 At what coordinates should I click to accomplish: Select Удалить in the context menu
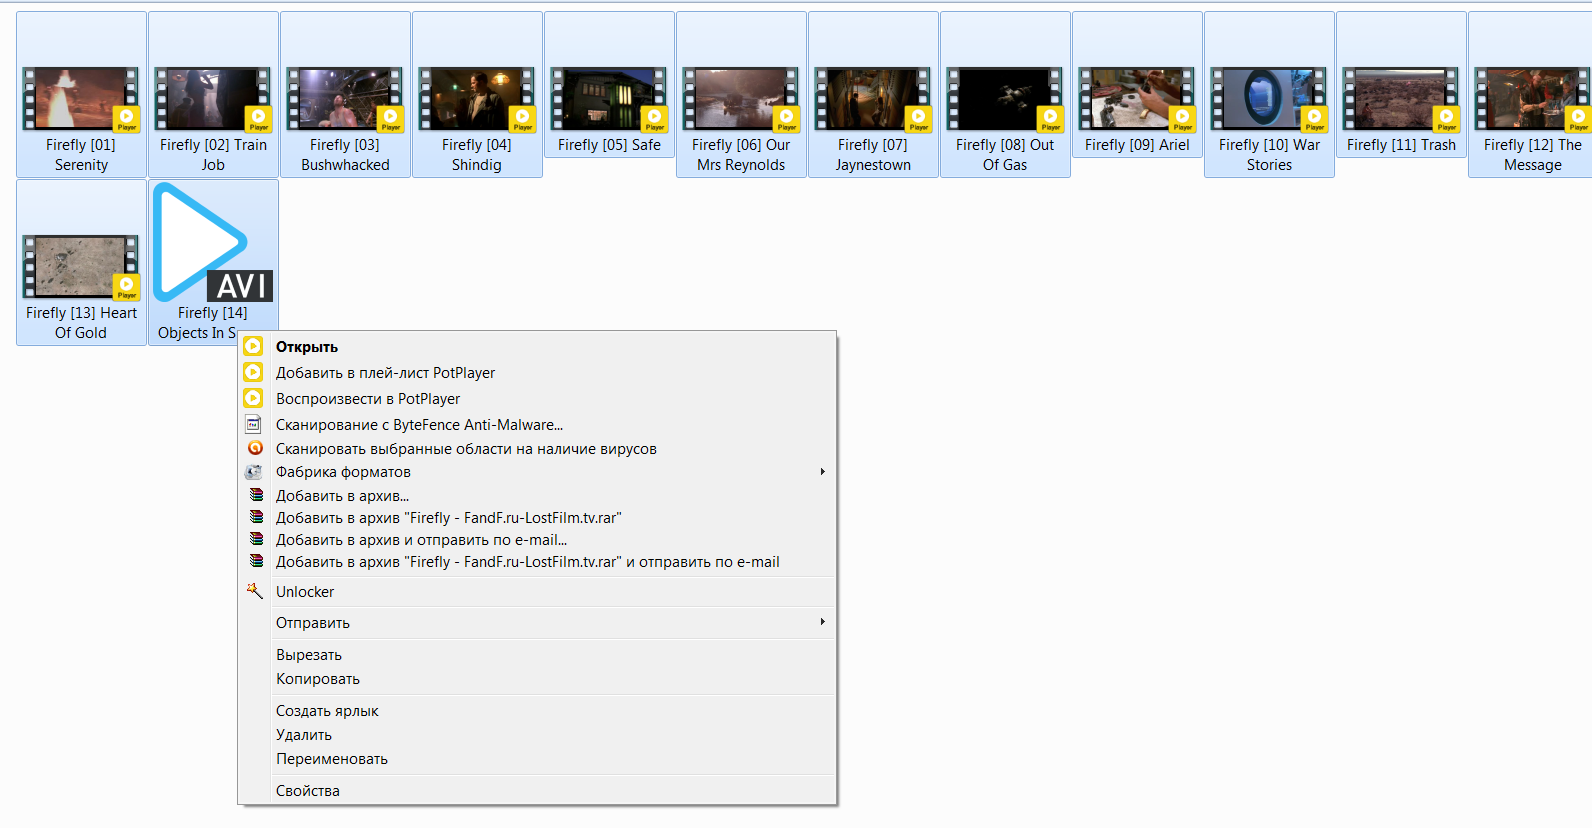pos(303,735)
